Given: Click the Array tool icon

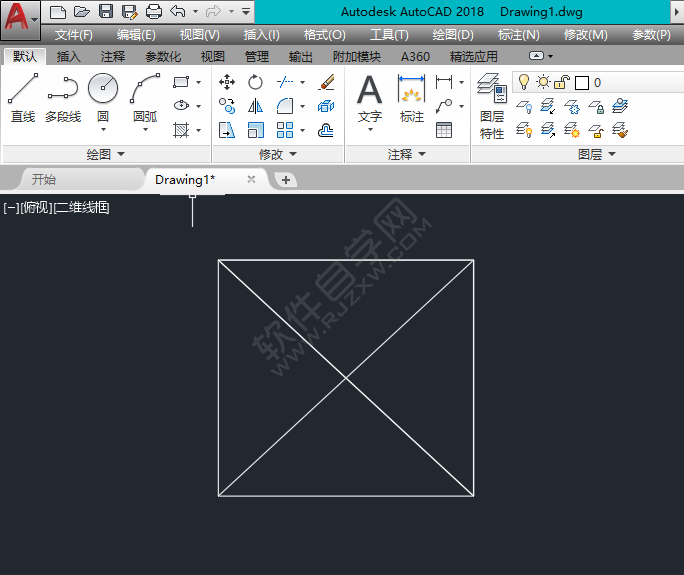Looking at the screenshot, I should [285, 130].
